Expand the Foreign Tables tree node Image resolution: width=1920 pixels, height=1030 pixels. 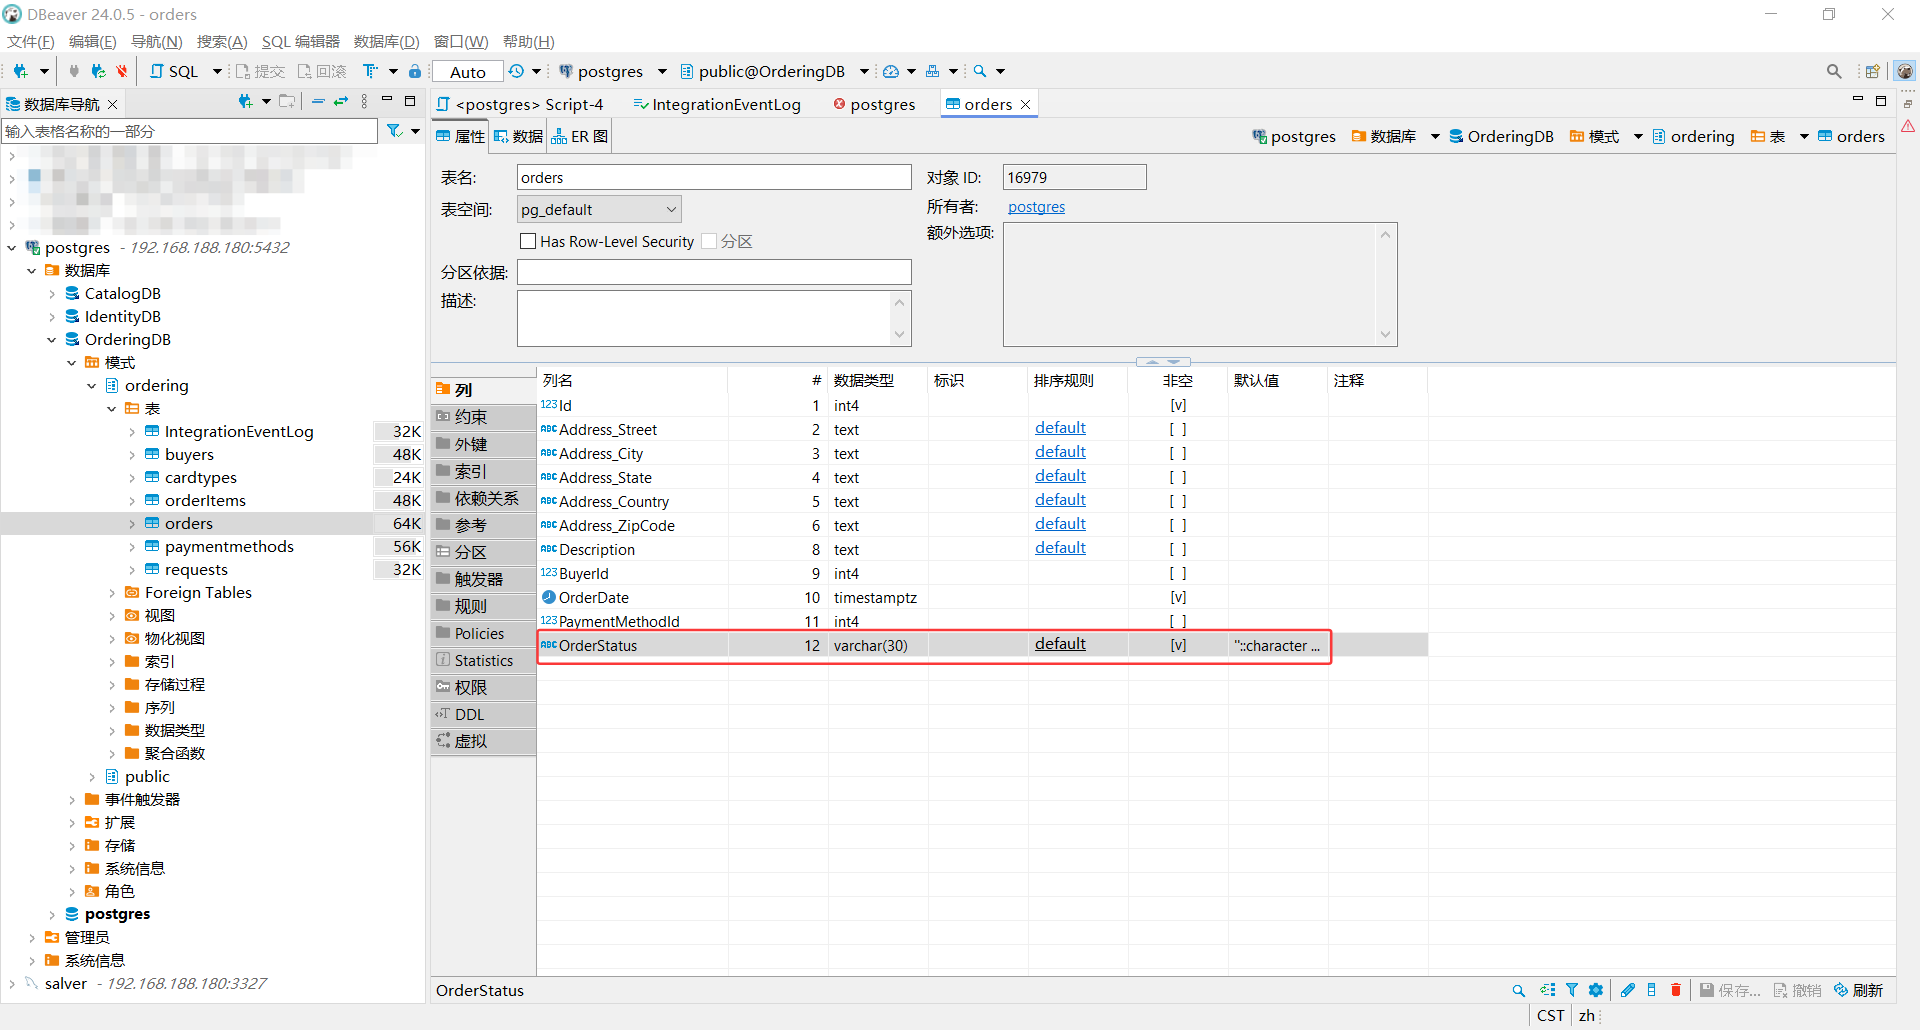pyautogui.click(x=112, y=592)
